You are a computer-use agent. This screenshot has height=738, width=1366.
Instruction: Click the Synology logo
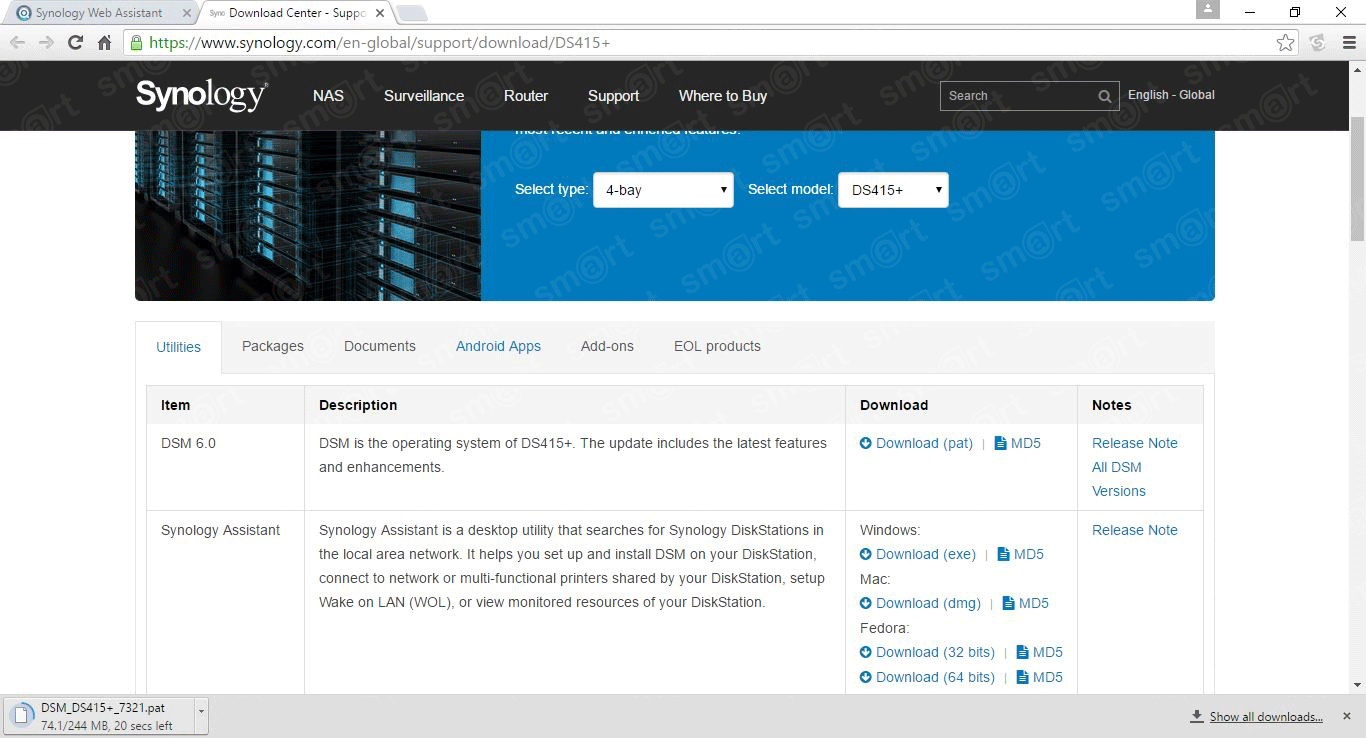(201, 95)
